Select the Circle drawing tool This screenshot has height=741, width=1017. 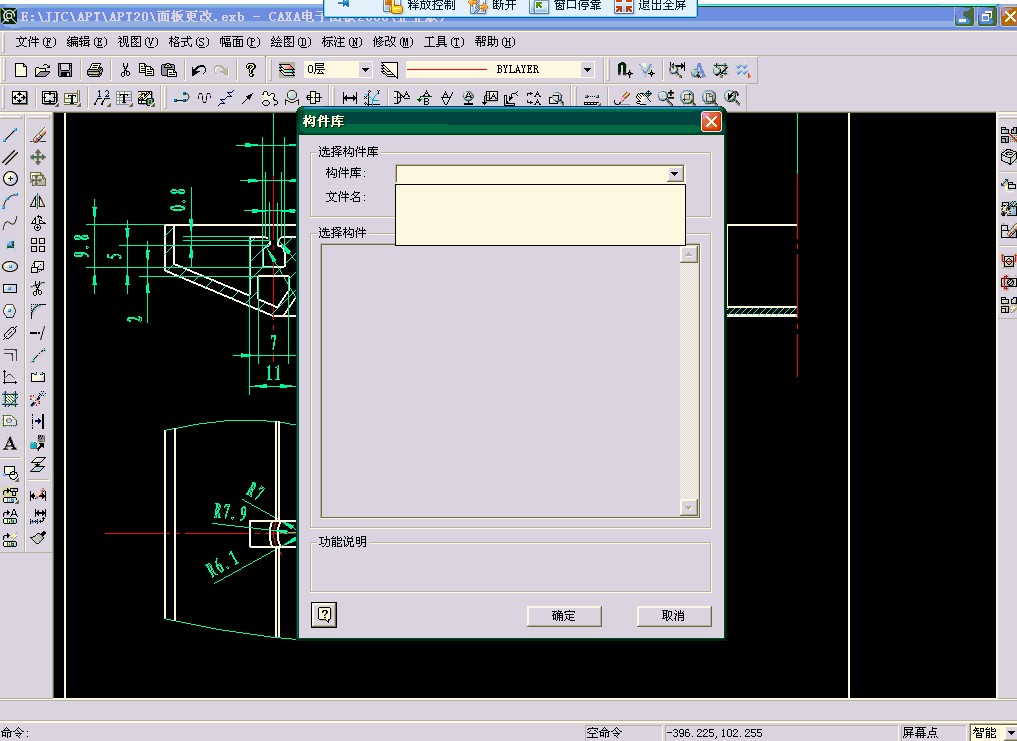11,179
